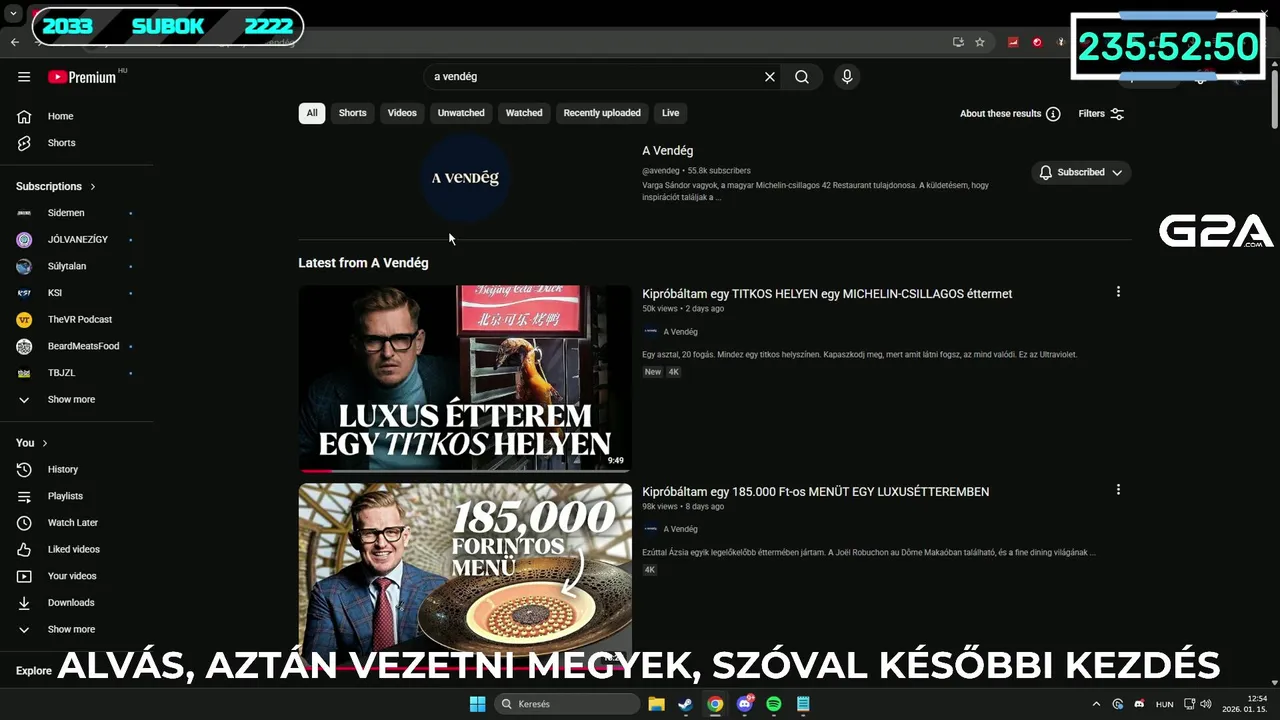Screen dimensions: 1280x720
Task: Open the Subscribed notification dropdown
Action: (x=1081, y=172)
